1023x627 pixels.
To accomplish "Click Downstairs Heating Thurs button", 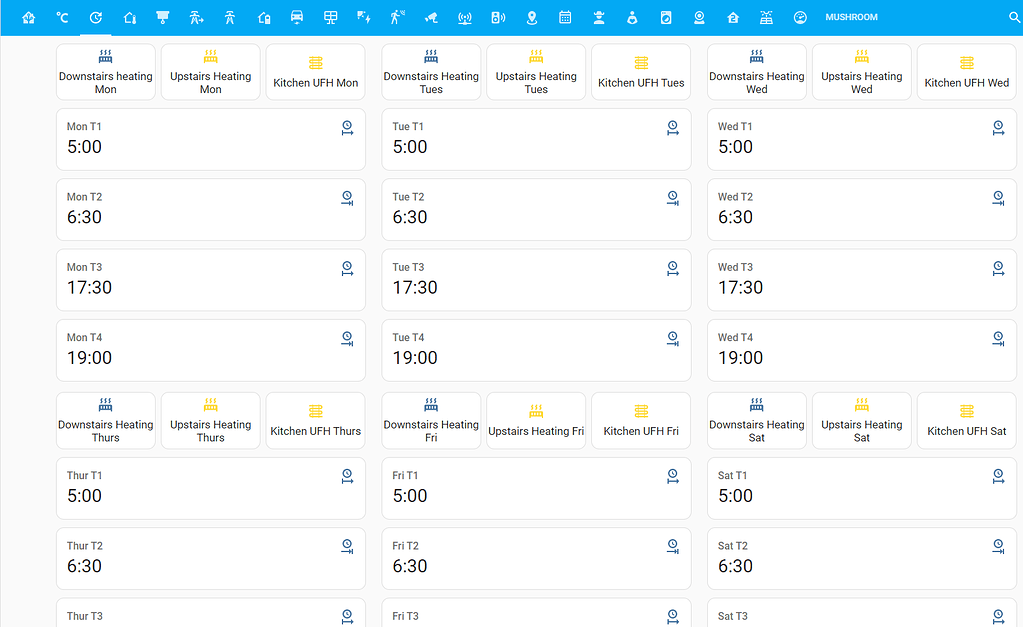I will (106, 420).
